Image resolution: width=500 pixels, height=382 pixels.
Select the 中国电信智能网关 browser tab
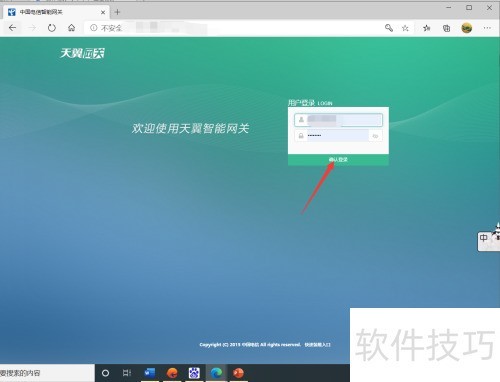(x=56, y=12)
